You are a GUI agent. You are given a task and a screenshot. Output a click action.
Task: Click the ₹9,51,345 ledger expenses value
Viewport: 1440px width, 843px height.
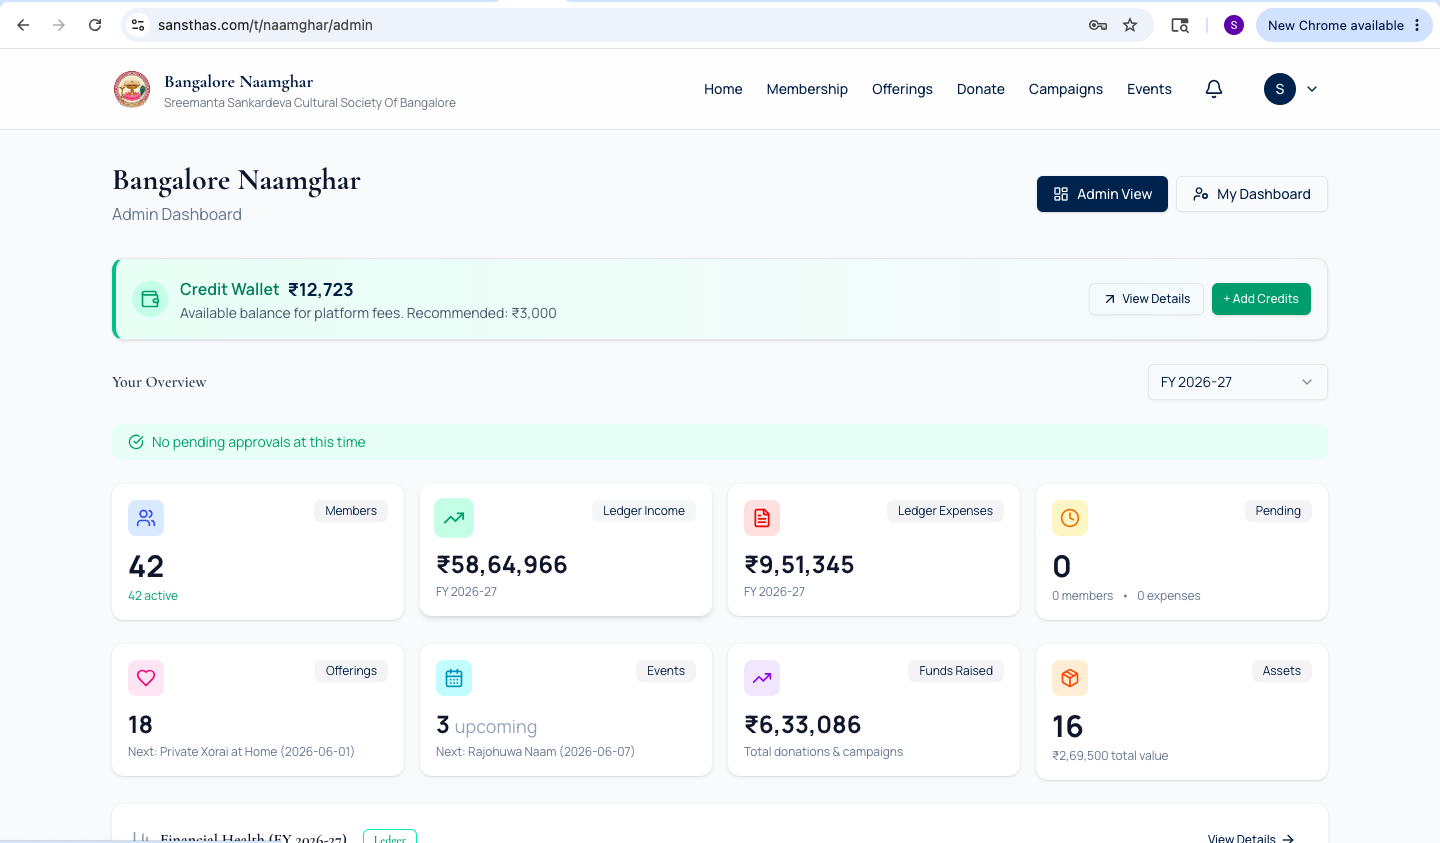799,565
